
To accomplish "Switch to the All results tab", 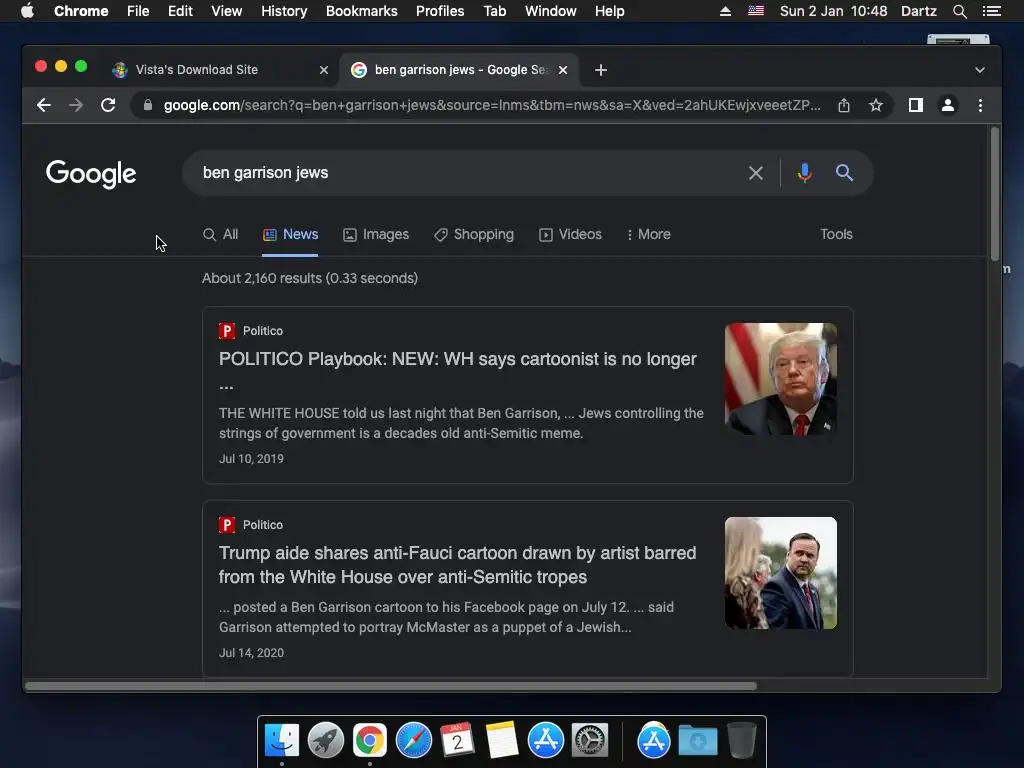I will coord(221,234).
